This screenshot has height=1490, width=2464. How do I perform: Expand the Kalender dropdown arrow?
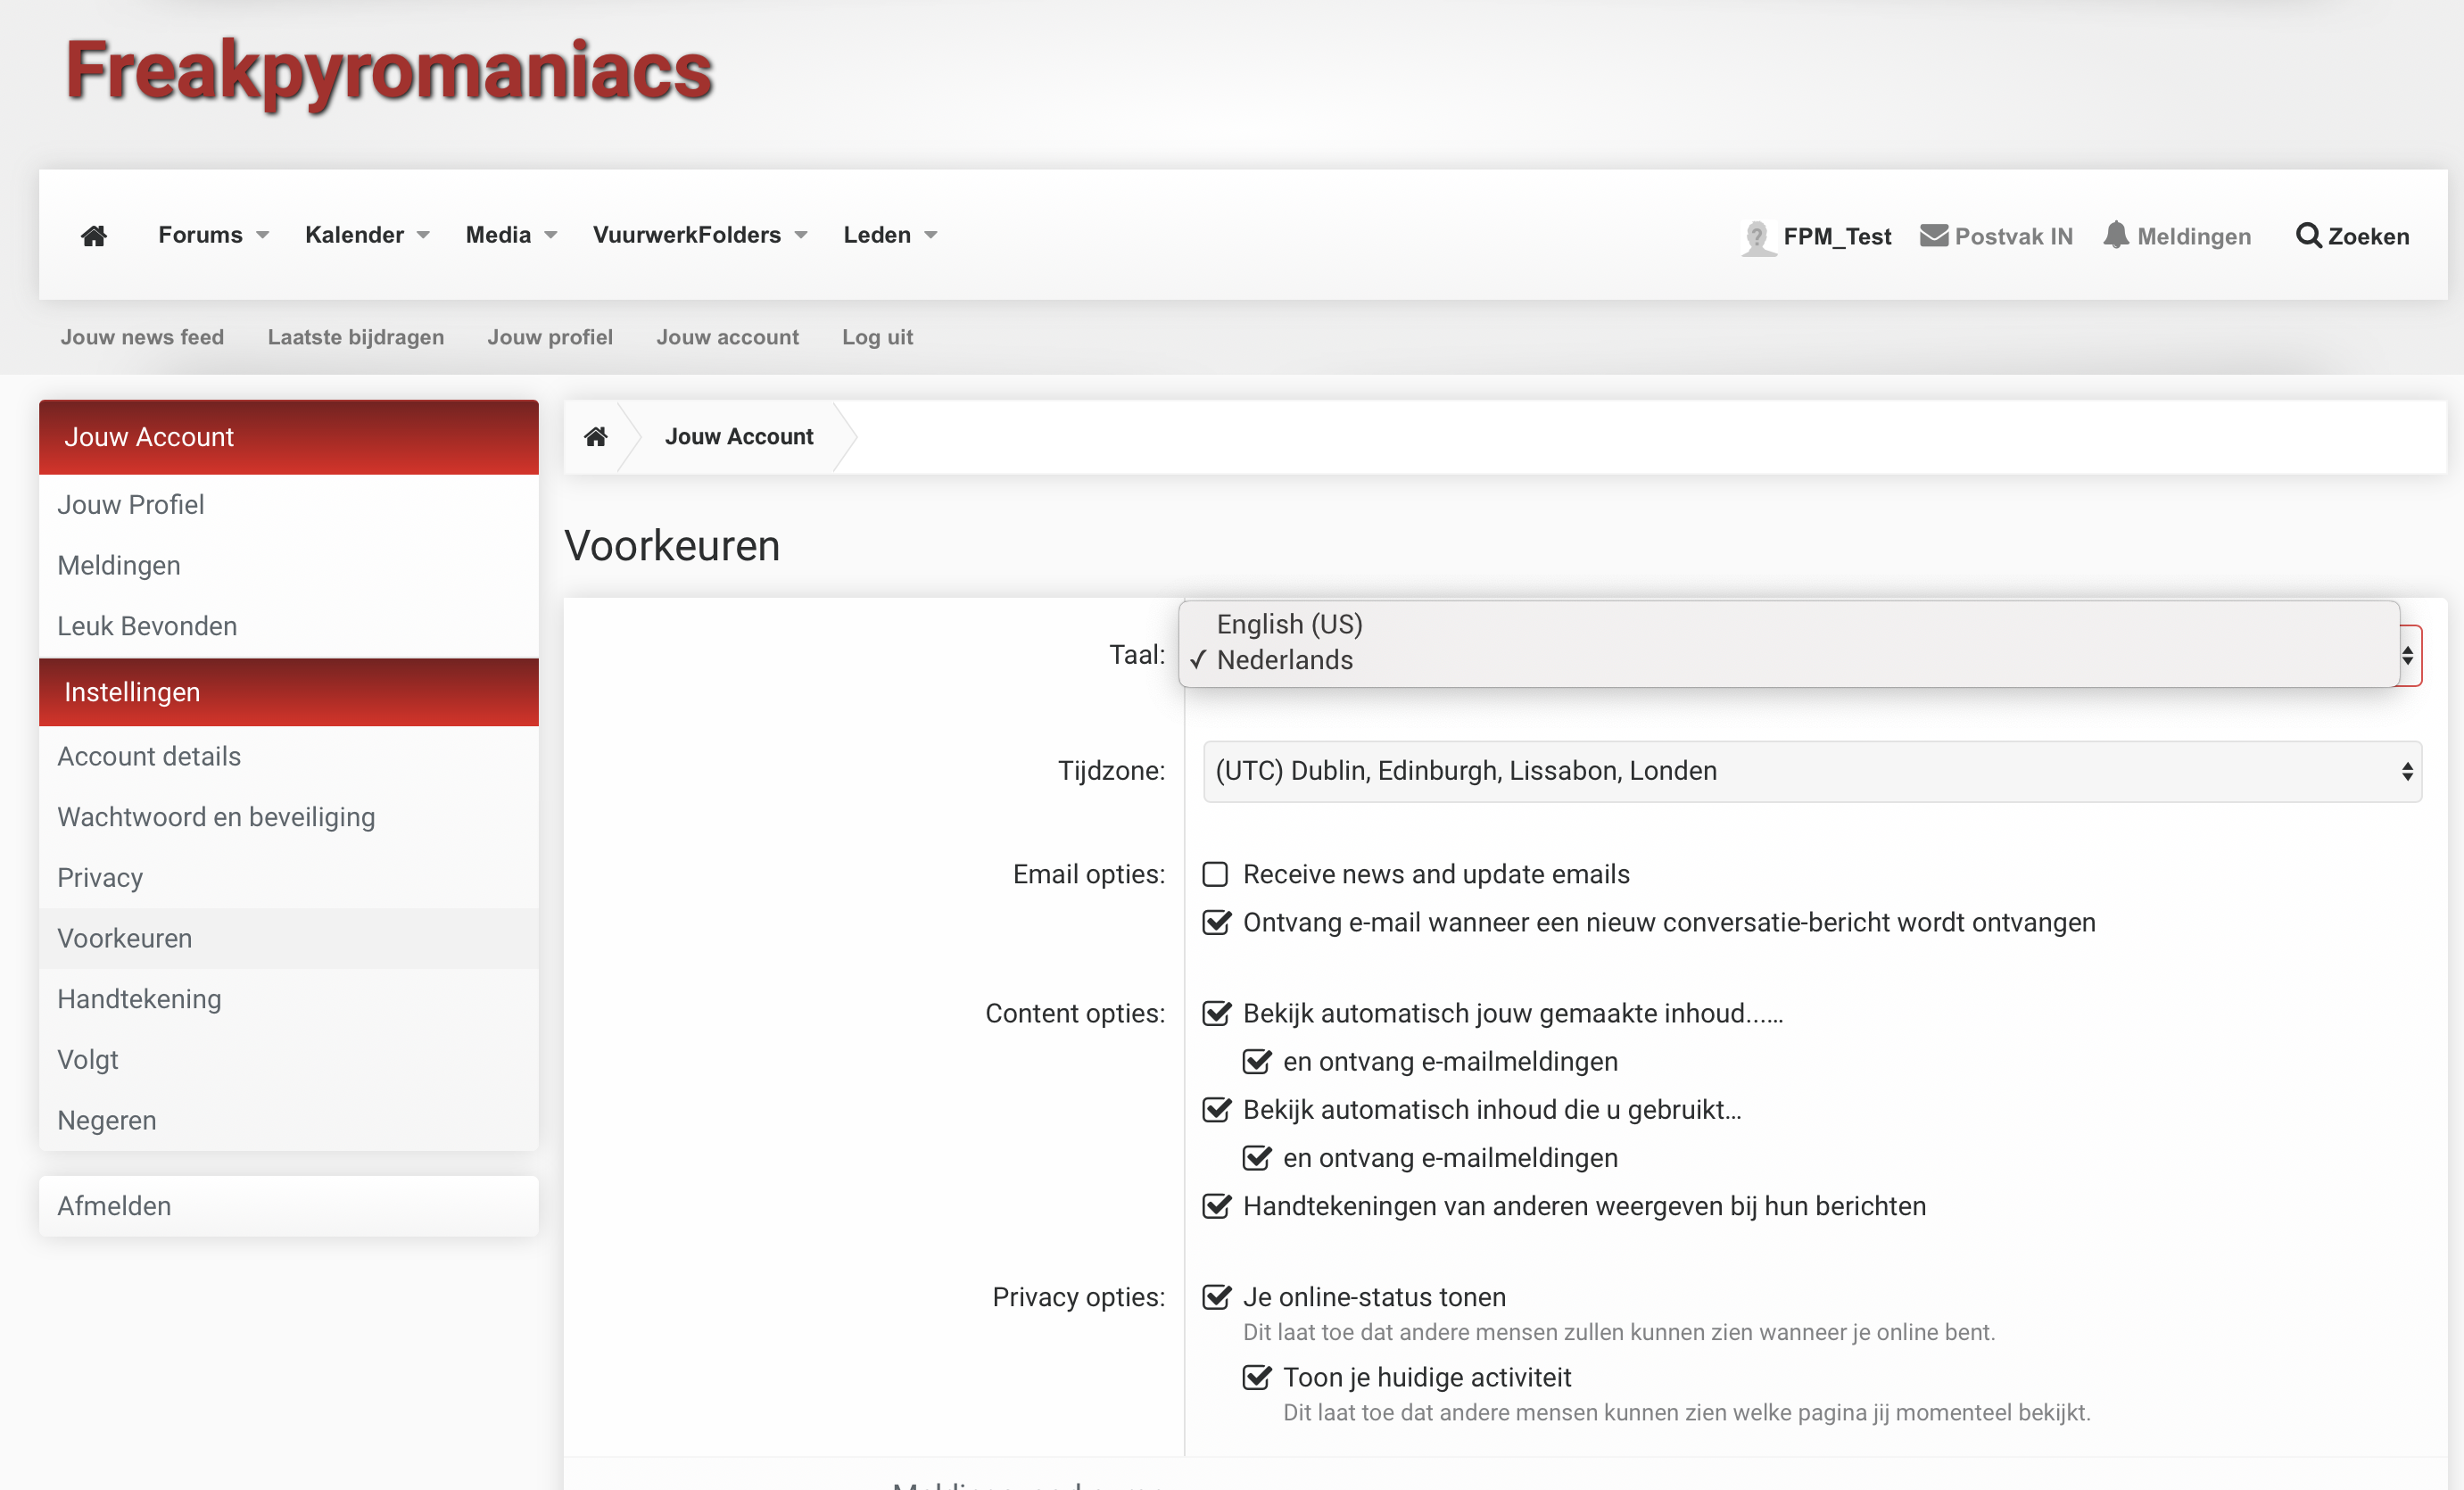(x=423, y=236)
